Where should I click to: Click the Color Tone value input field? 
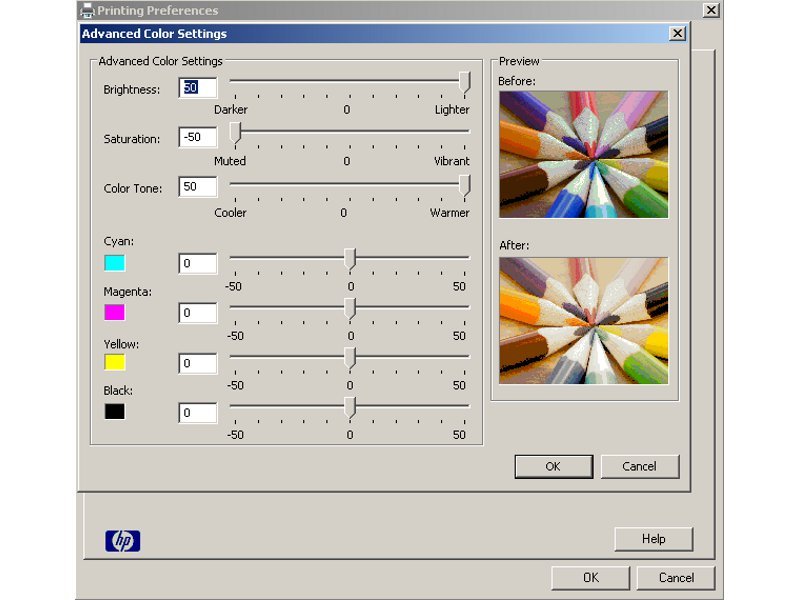(x=198, y=187)
